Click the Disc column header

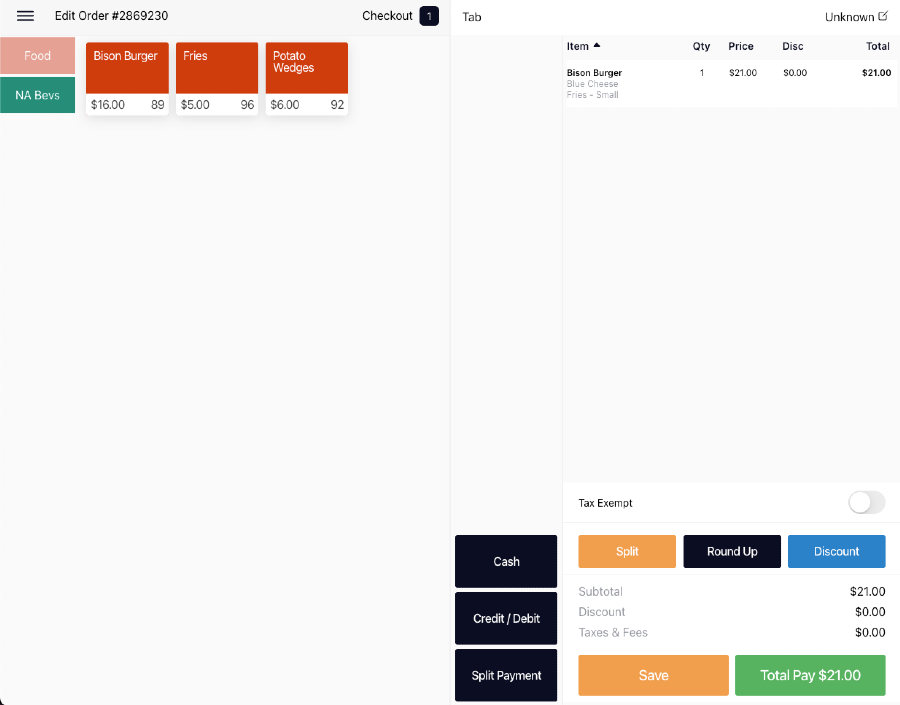coord(793,47)
